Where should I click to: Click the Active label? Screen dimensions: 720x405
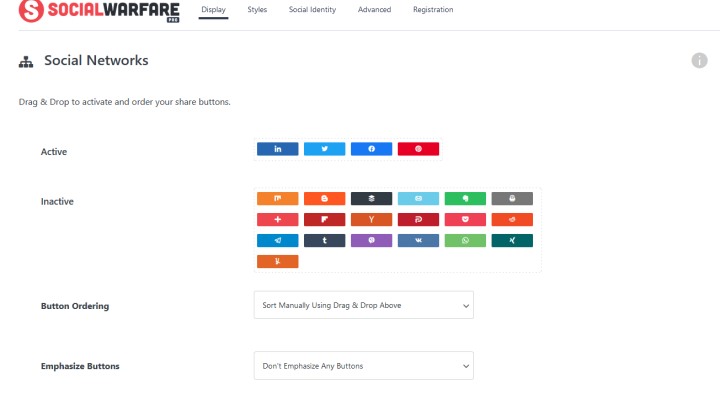(54, 152)
